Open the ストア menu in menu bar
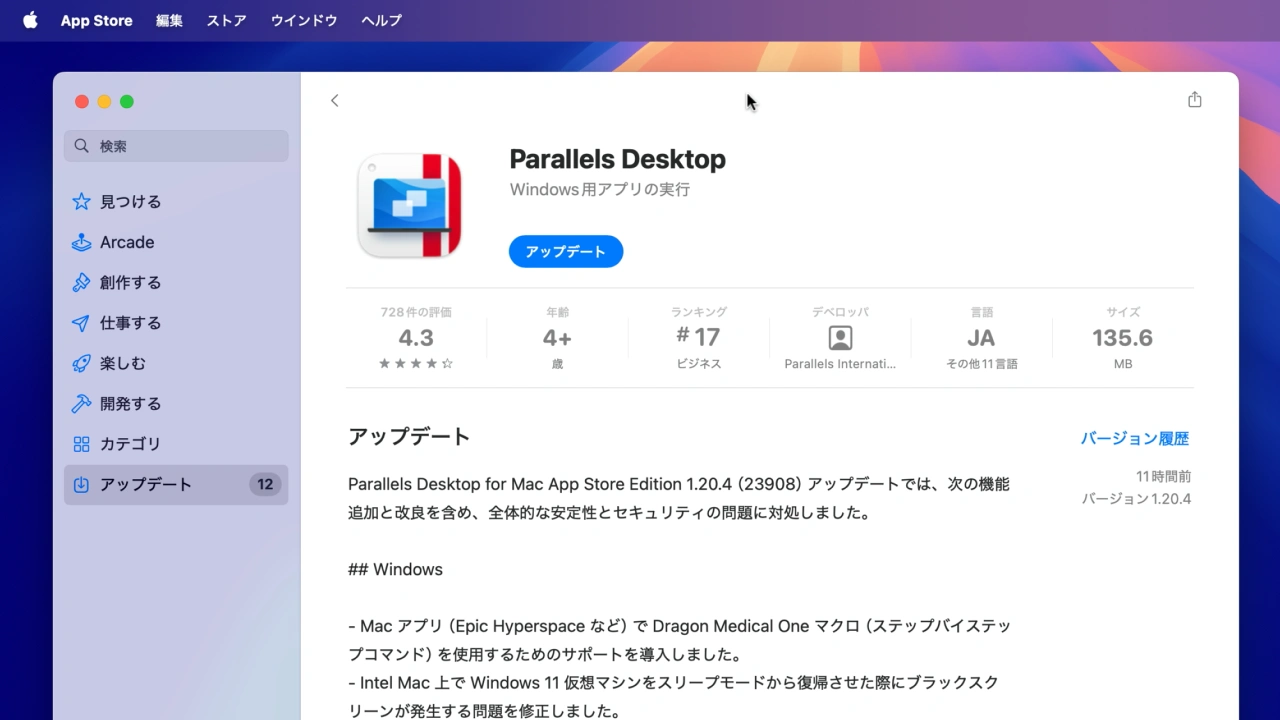The image size is (1280, 720). tap(226, 20)
